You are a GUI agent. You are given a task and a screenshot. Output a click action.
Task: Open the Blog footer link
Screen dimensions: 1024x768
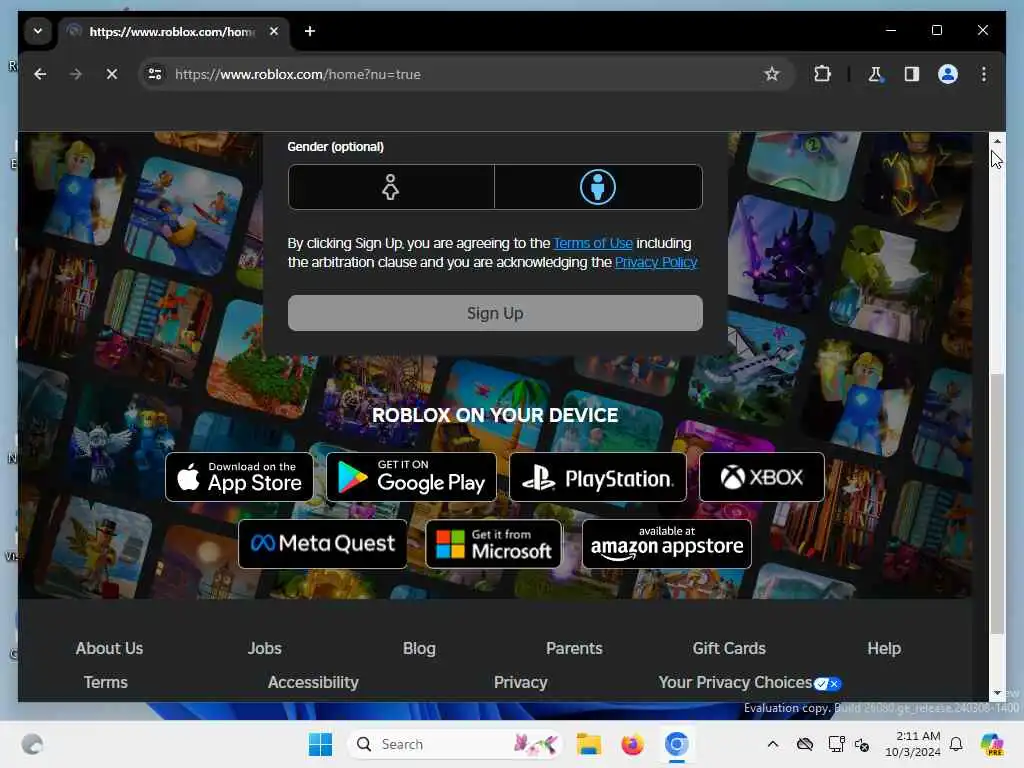pyautogui.click(x=419, y=648)
